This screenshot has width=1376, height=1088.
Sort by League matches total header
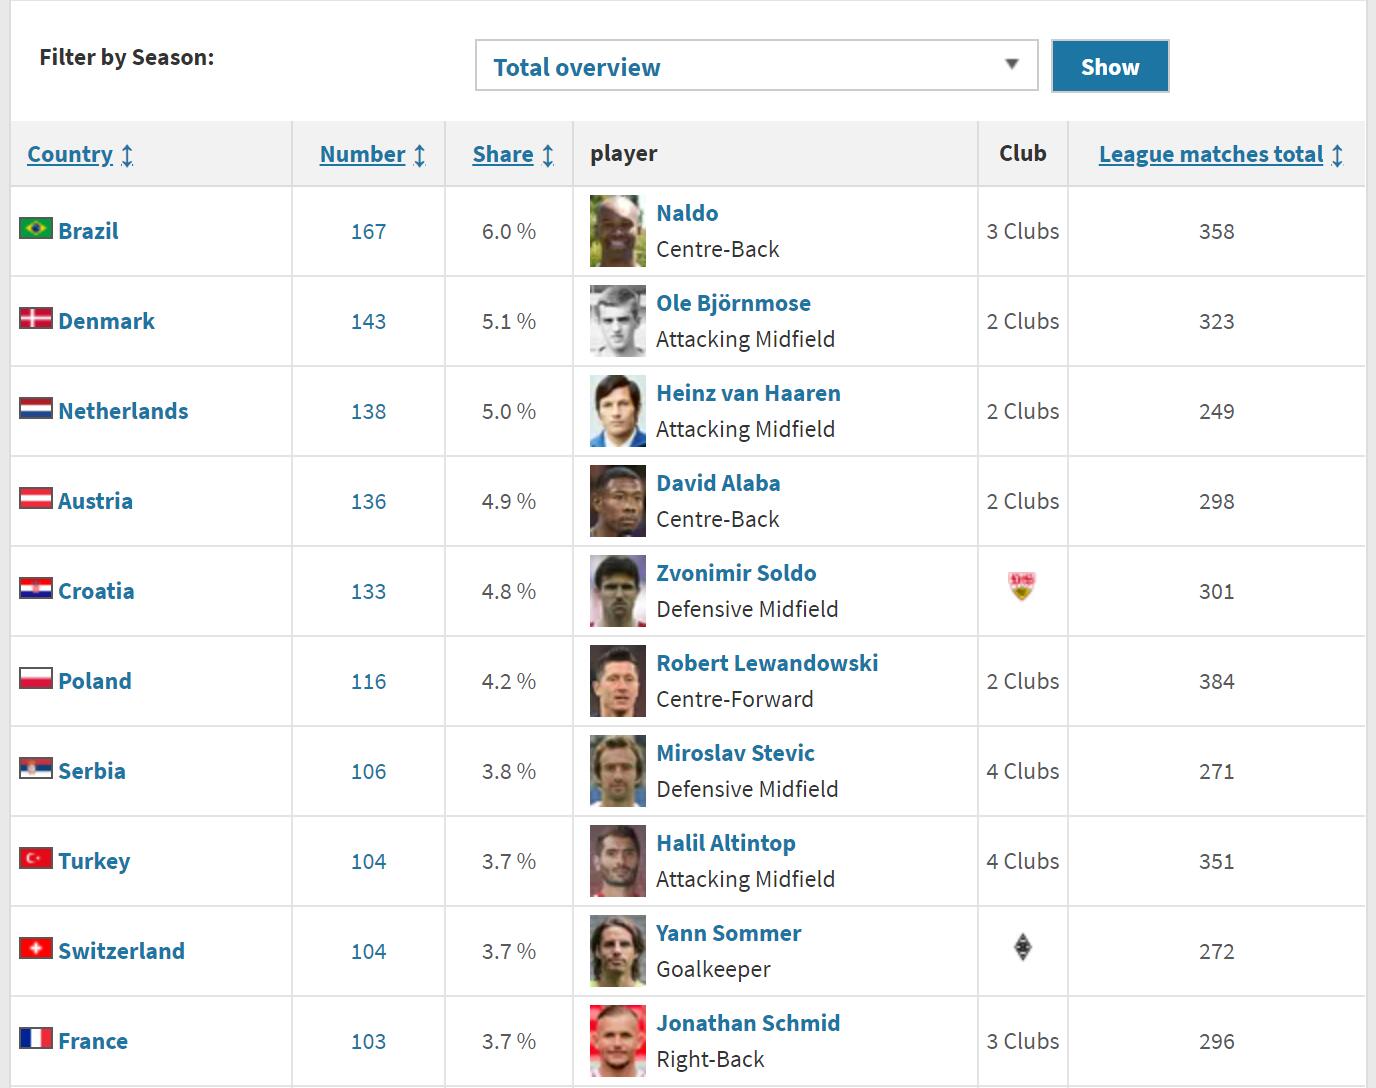pyautogui.click(x=1210, y=154)
